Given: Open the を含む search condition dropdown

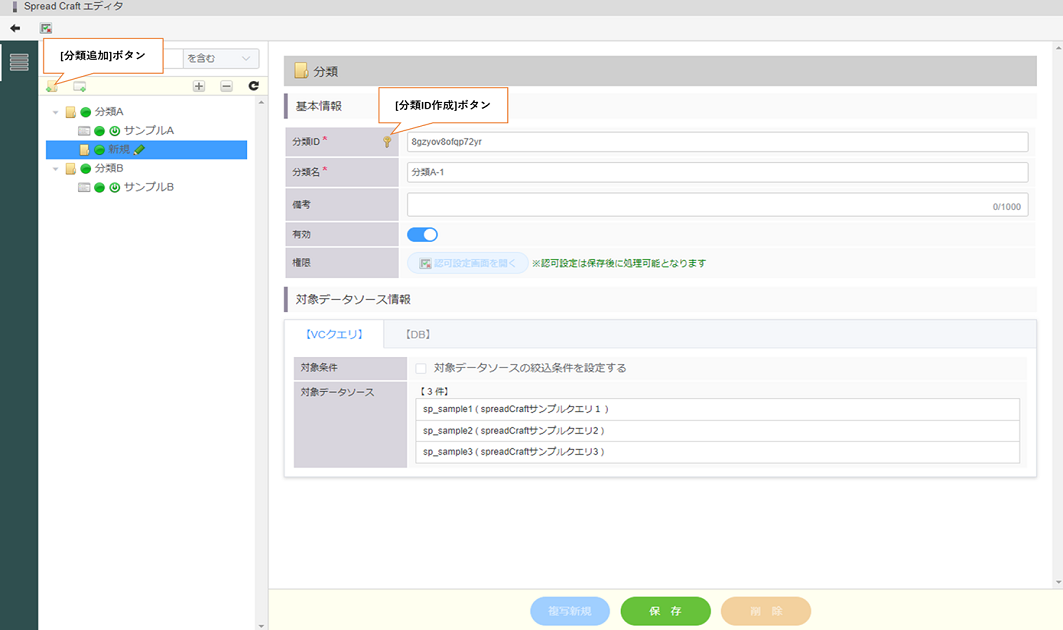Looking at the screenshot, I should tap(221, 59).
